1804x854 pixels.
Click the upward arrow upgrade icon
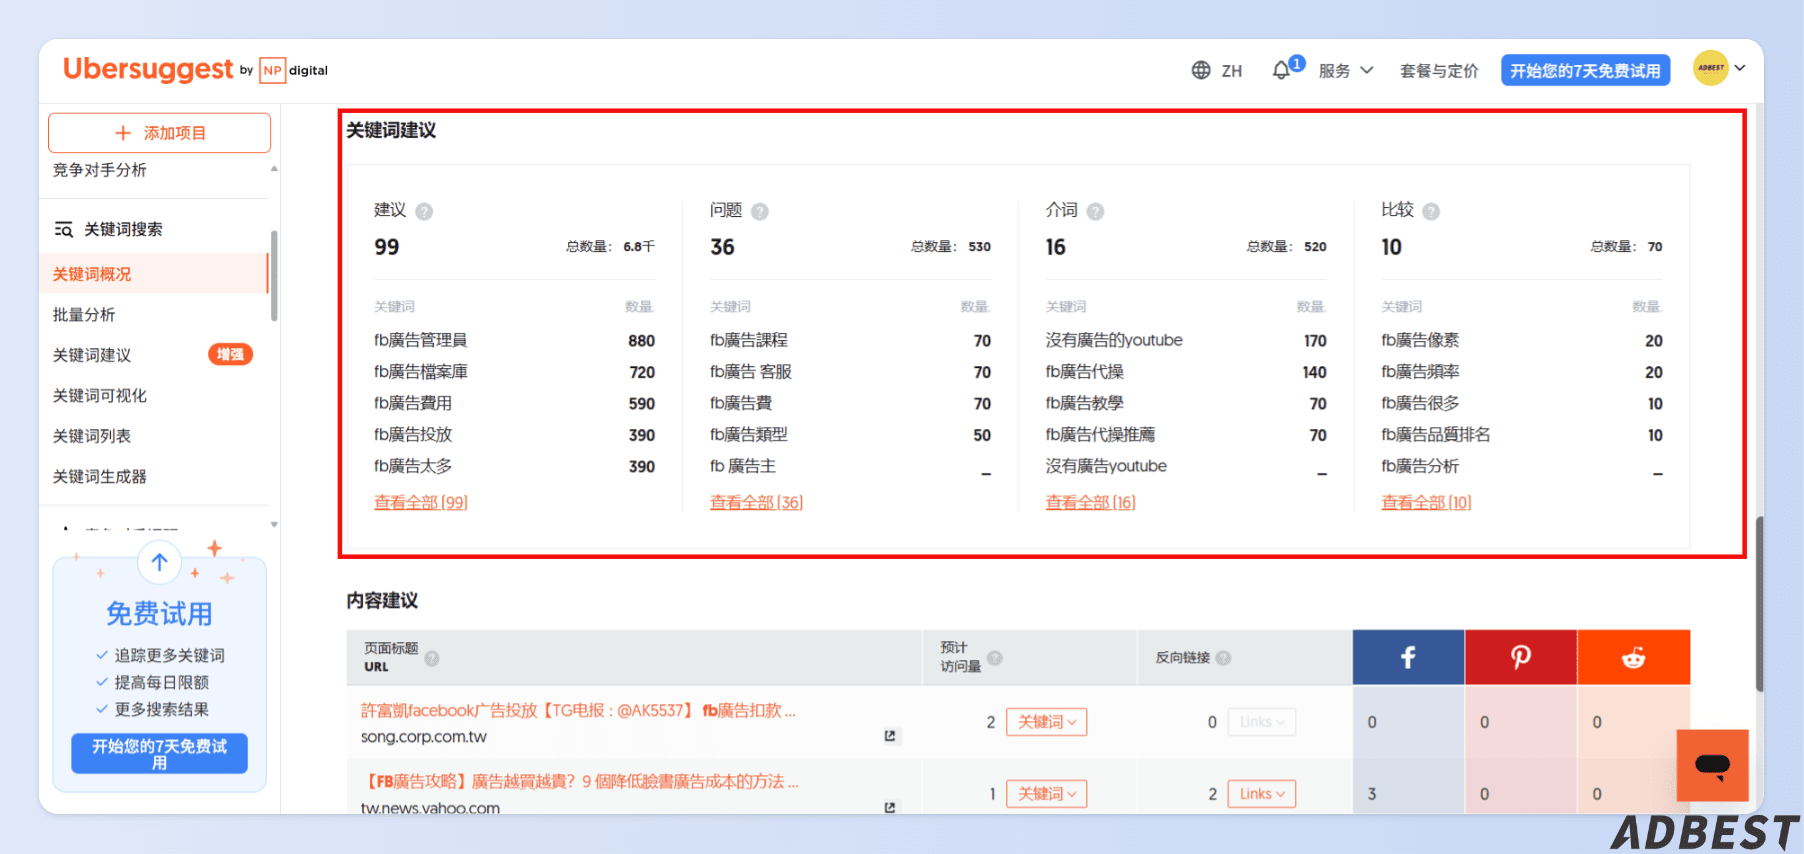click(159, 563)
